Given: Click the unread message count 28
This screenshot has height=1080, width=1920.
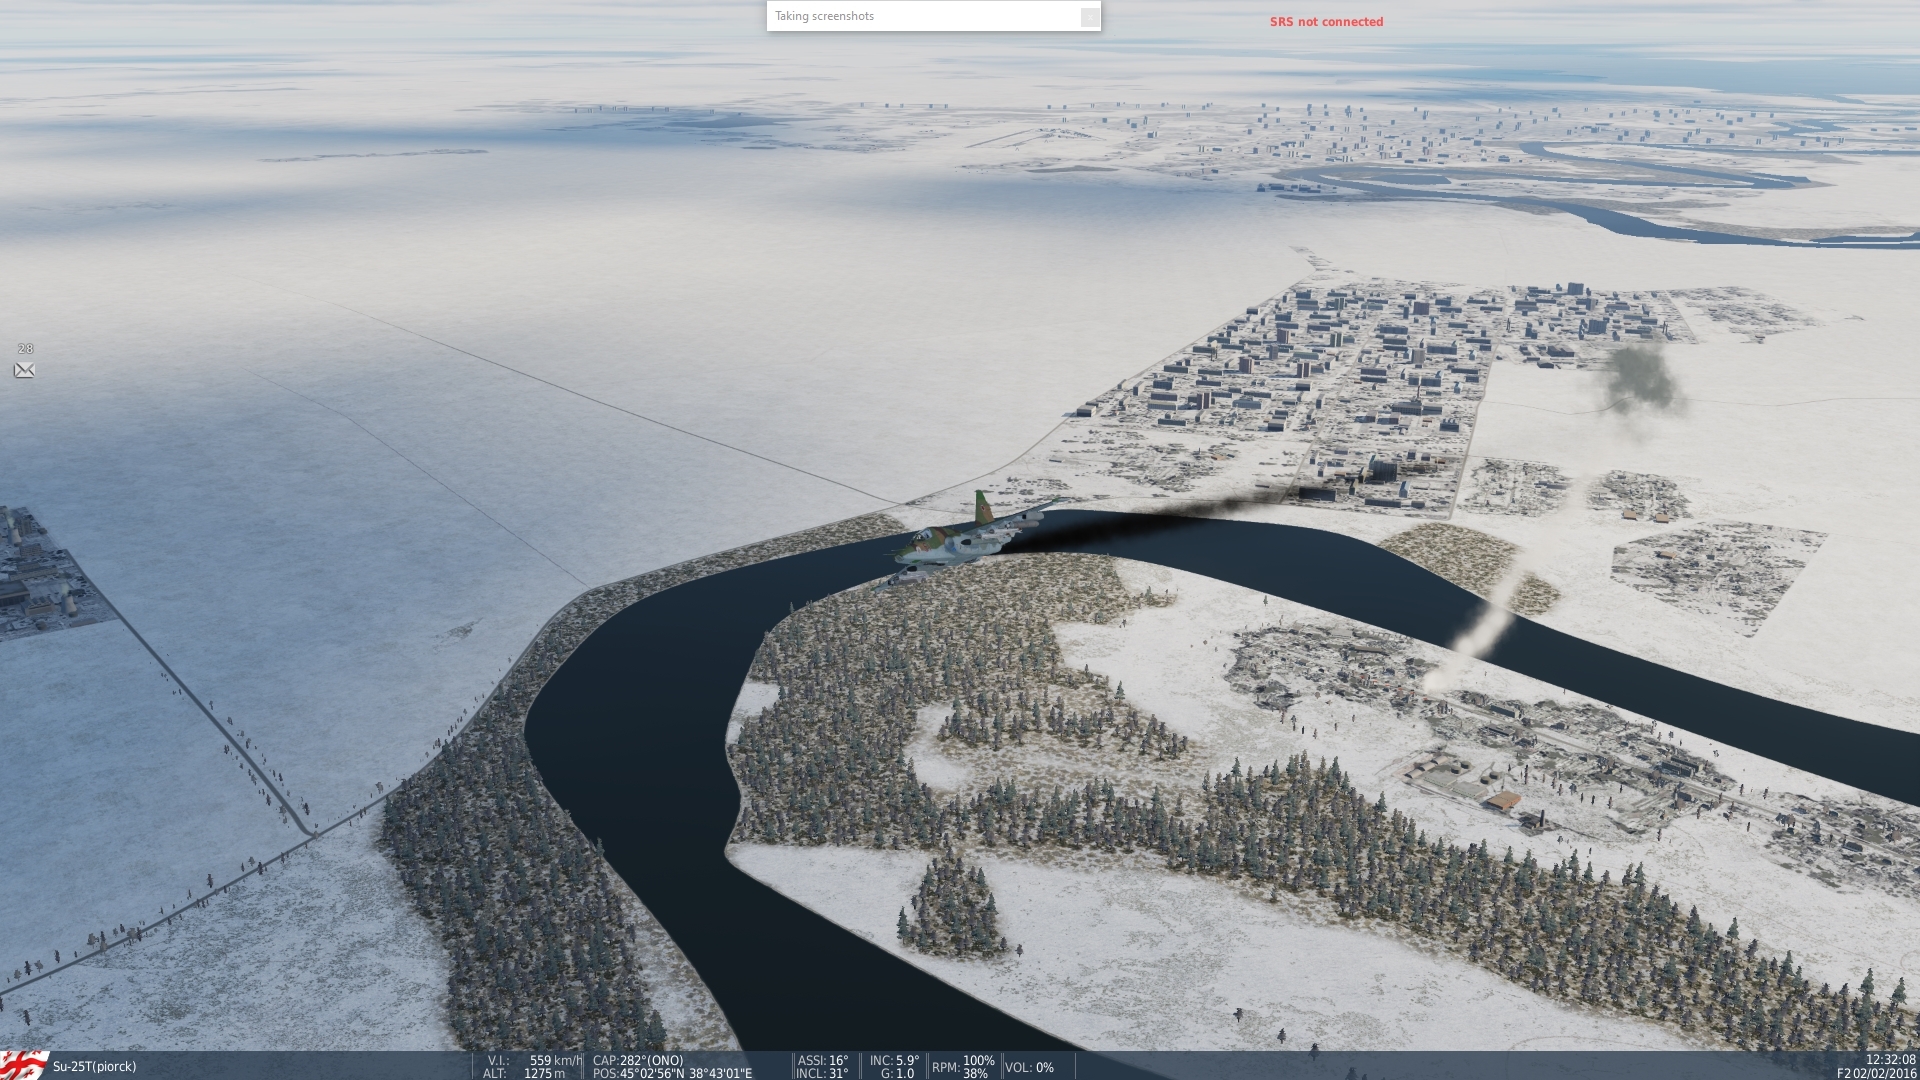Looking at the screenshot, I should coord(25,349).
